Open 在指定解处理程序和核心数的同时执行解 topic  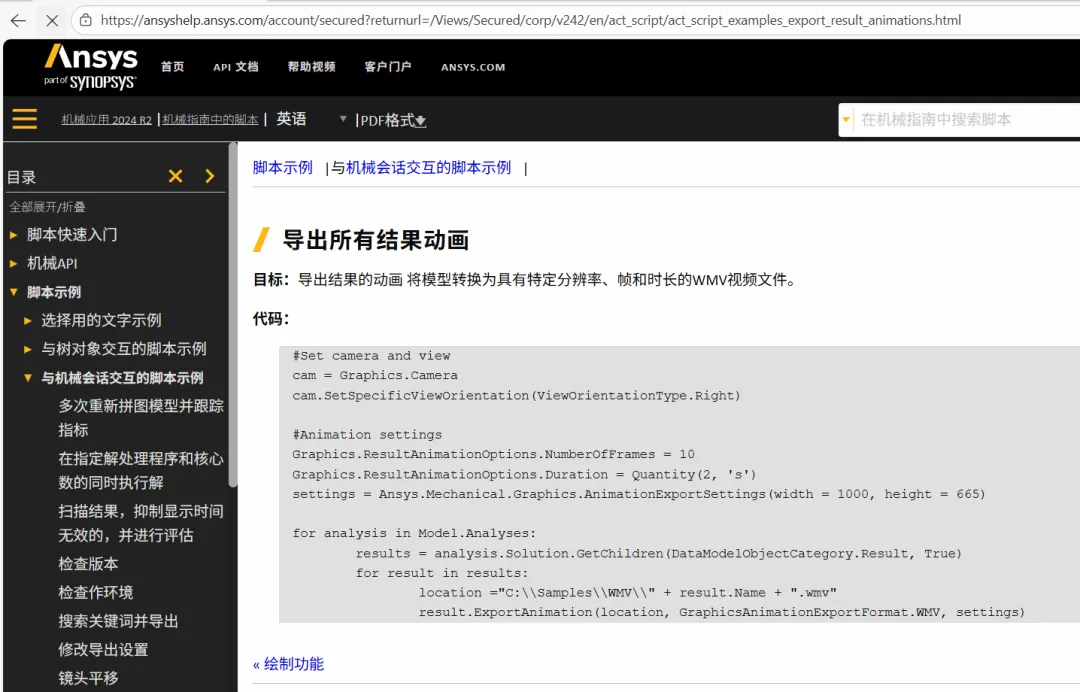click(x=141, y=470)
